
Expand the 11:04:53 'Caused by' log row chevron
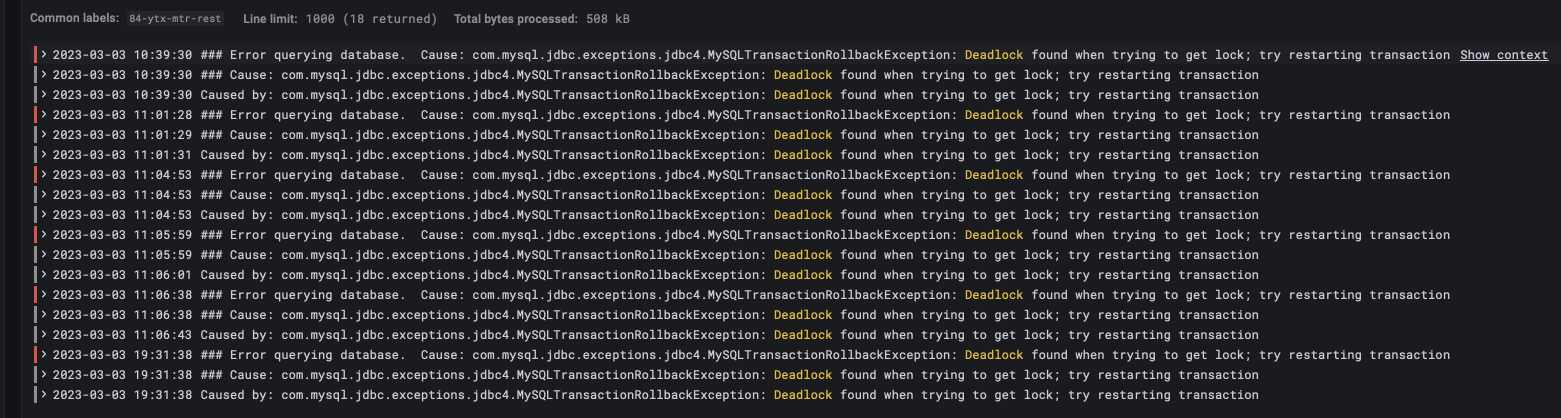(44, 215)
